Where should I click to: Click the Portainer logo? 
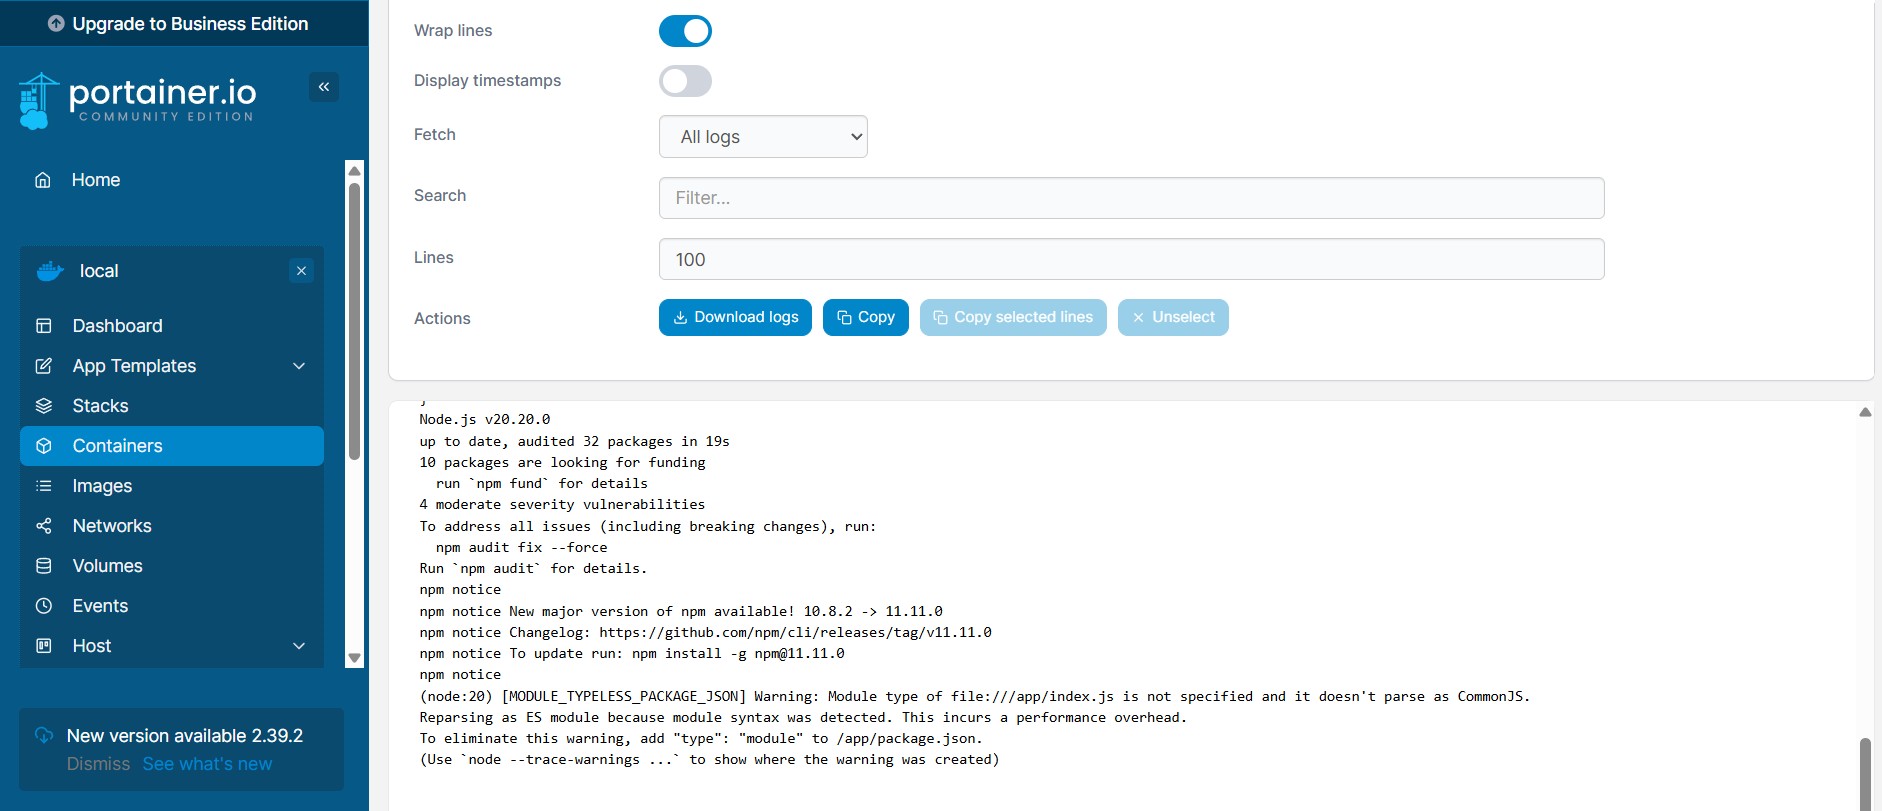[137, 100]
